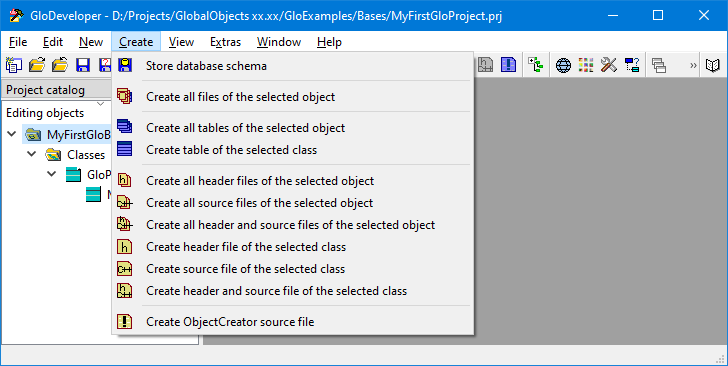The width and height of the screenshot is (728, 366).
Task: Collapse the Classes folder node
Action: coord(32,154)
